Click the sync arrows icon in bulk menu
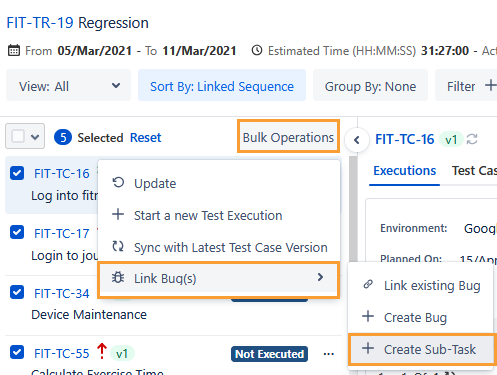 coord(118,247)
